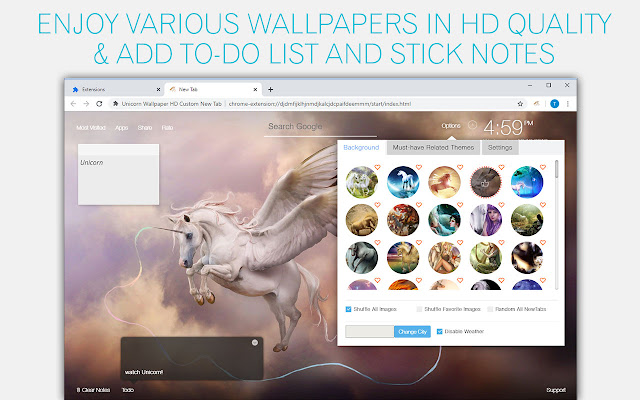This screenshot has width=640, height=400.
Task: Open the Apps menu
Action: coord(121,128)
